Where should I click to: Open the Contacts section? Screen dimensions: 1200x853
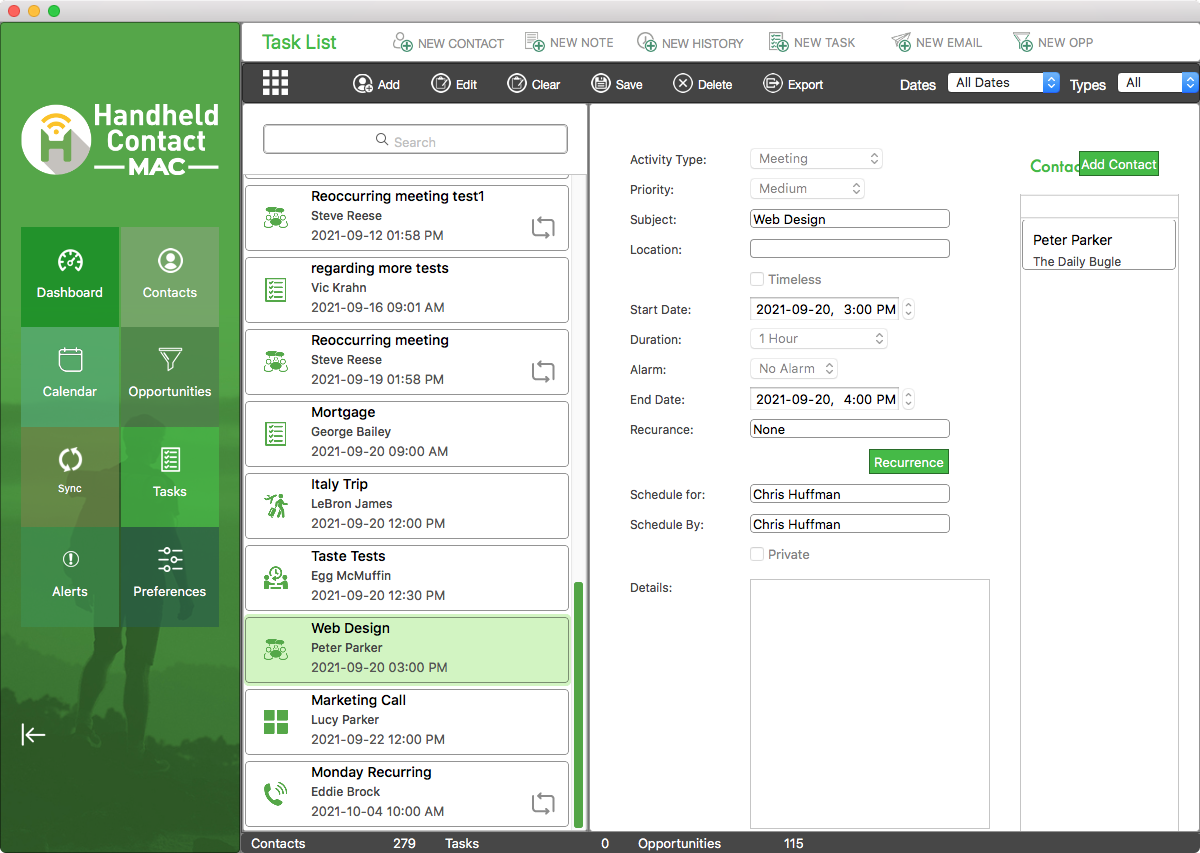point(170,277)
